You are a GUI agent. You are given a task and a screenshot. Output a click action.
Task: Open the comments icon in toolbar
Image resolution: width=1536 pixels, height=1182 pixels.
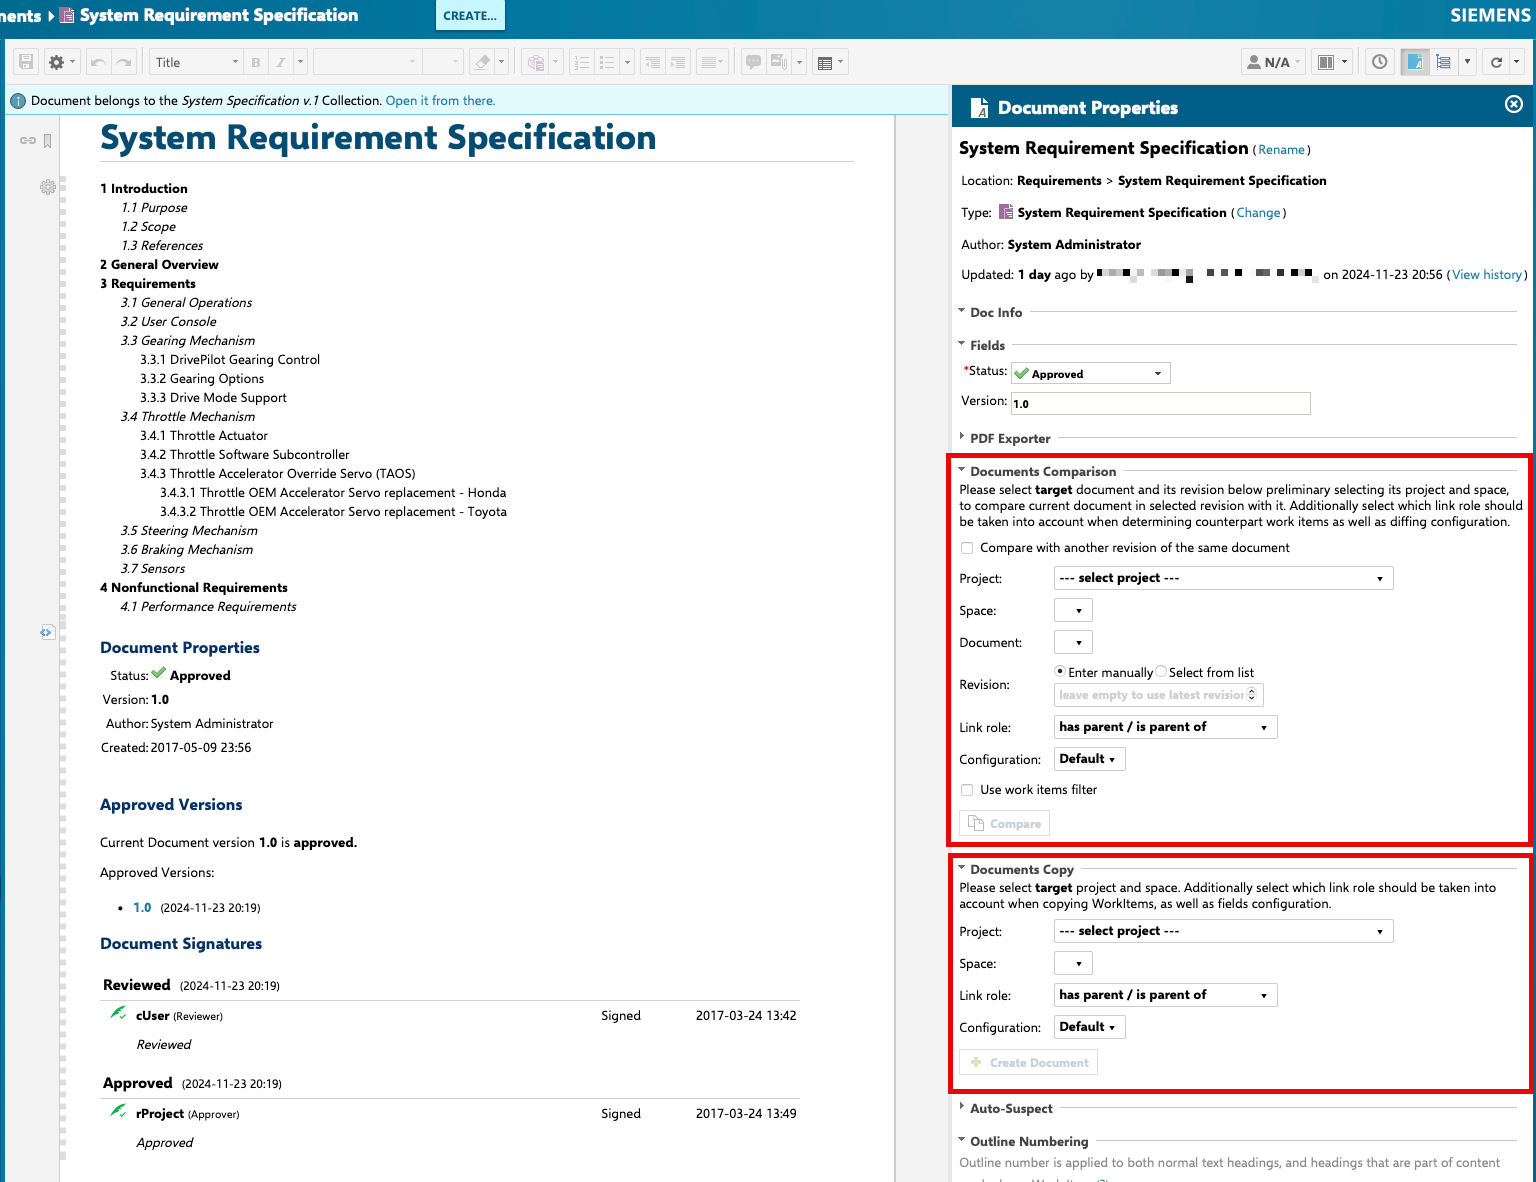click(753, 61)
